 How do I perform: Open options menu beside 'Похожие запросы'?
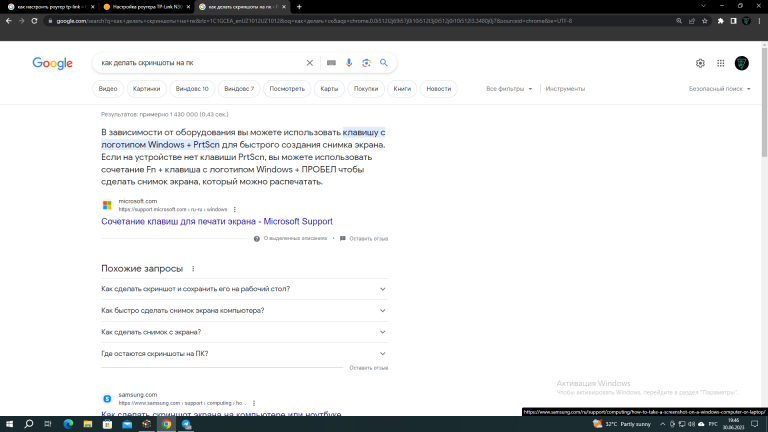(193, 269)
